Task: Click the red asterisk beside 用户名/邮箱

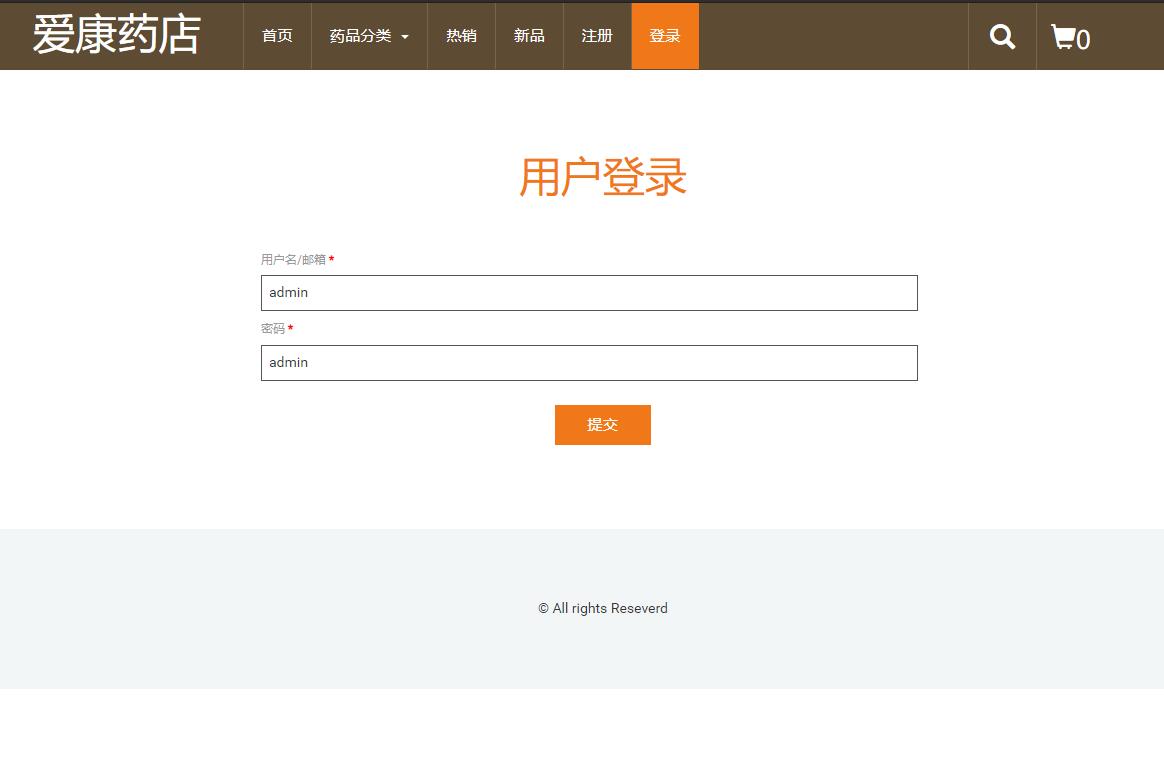Action: tap(331, 259)
